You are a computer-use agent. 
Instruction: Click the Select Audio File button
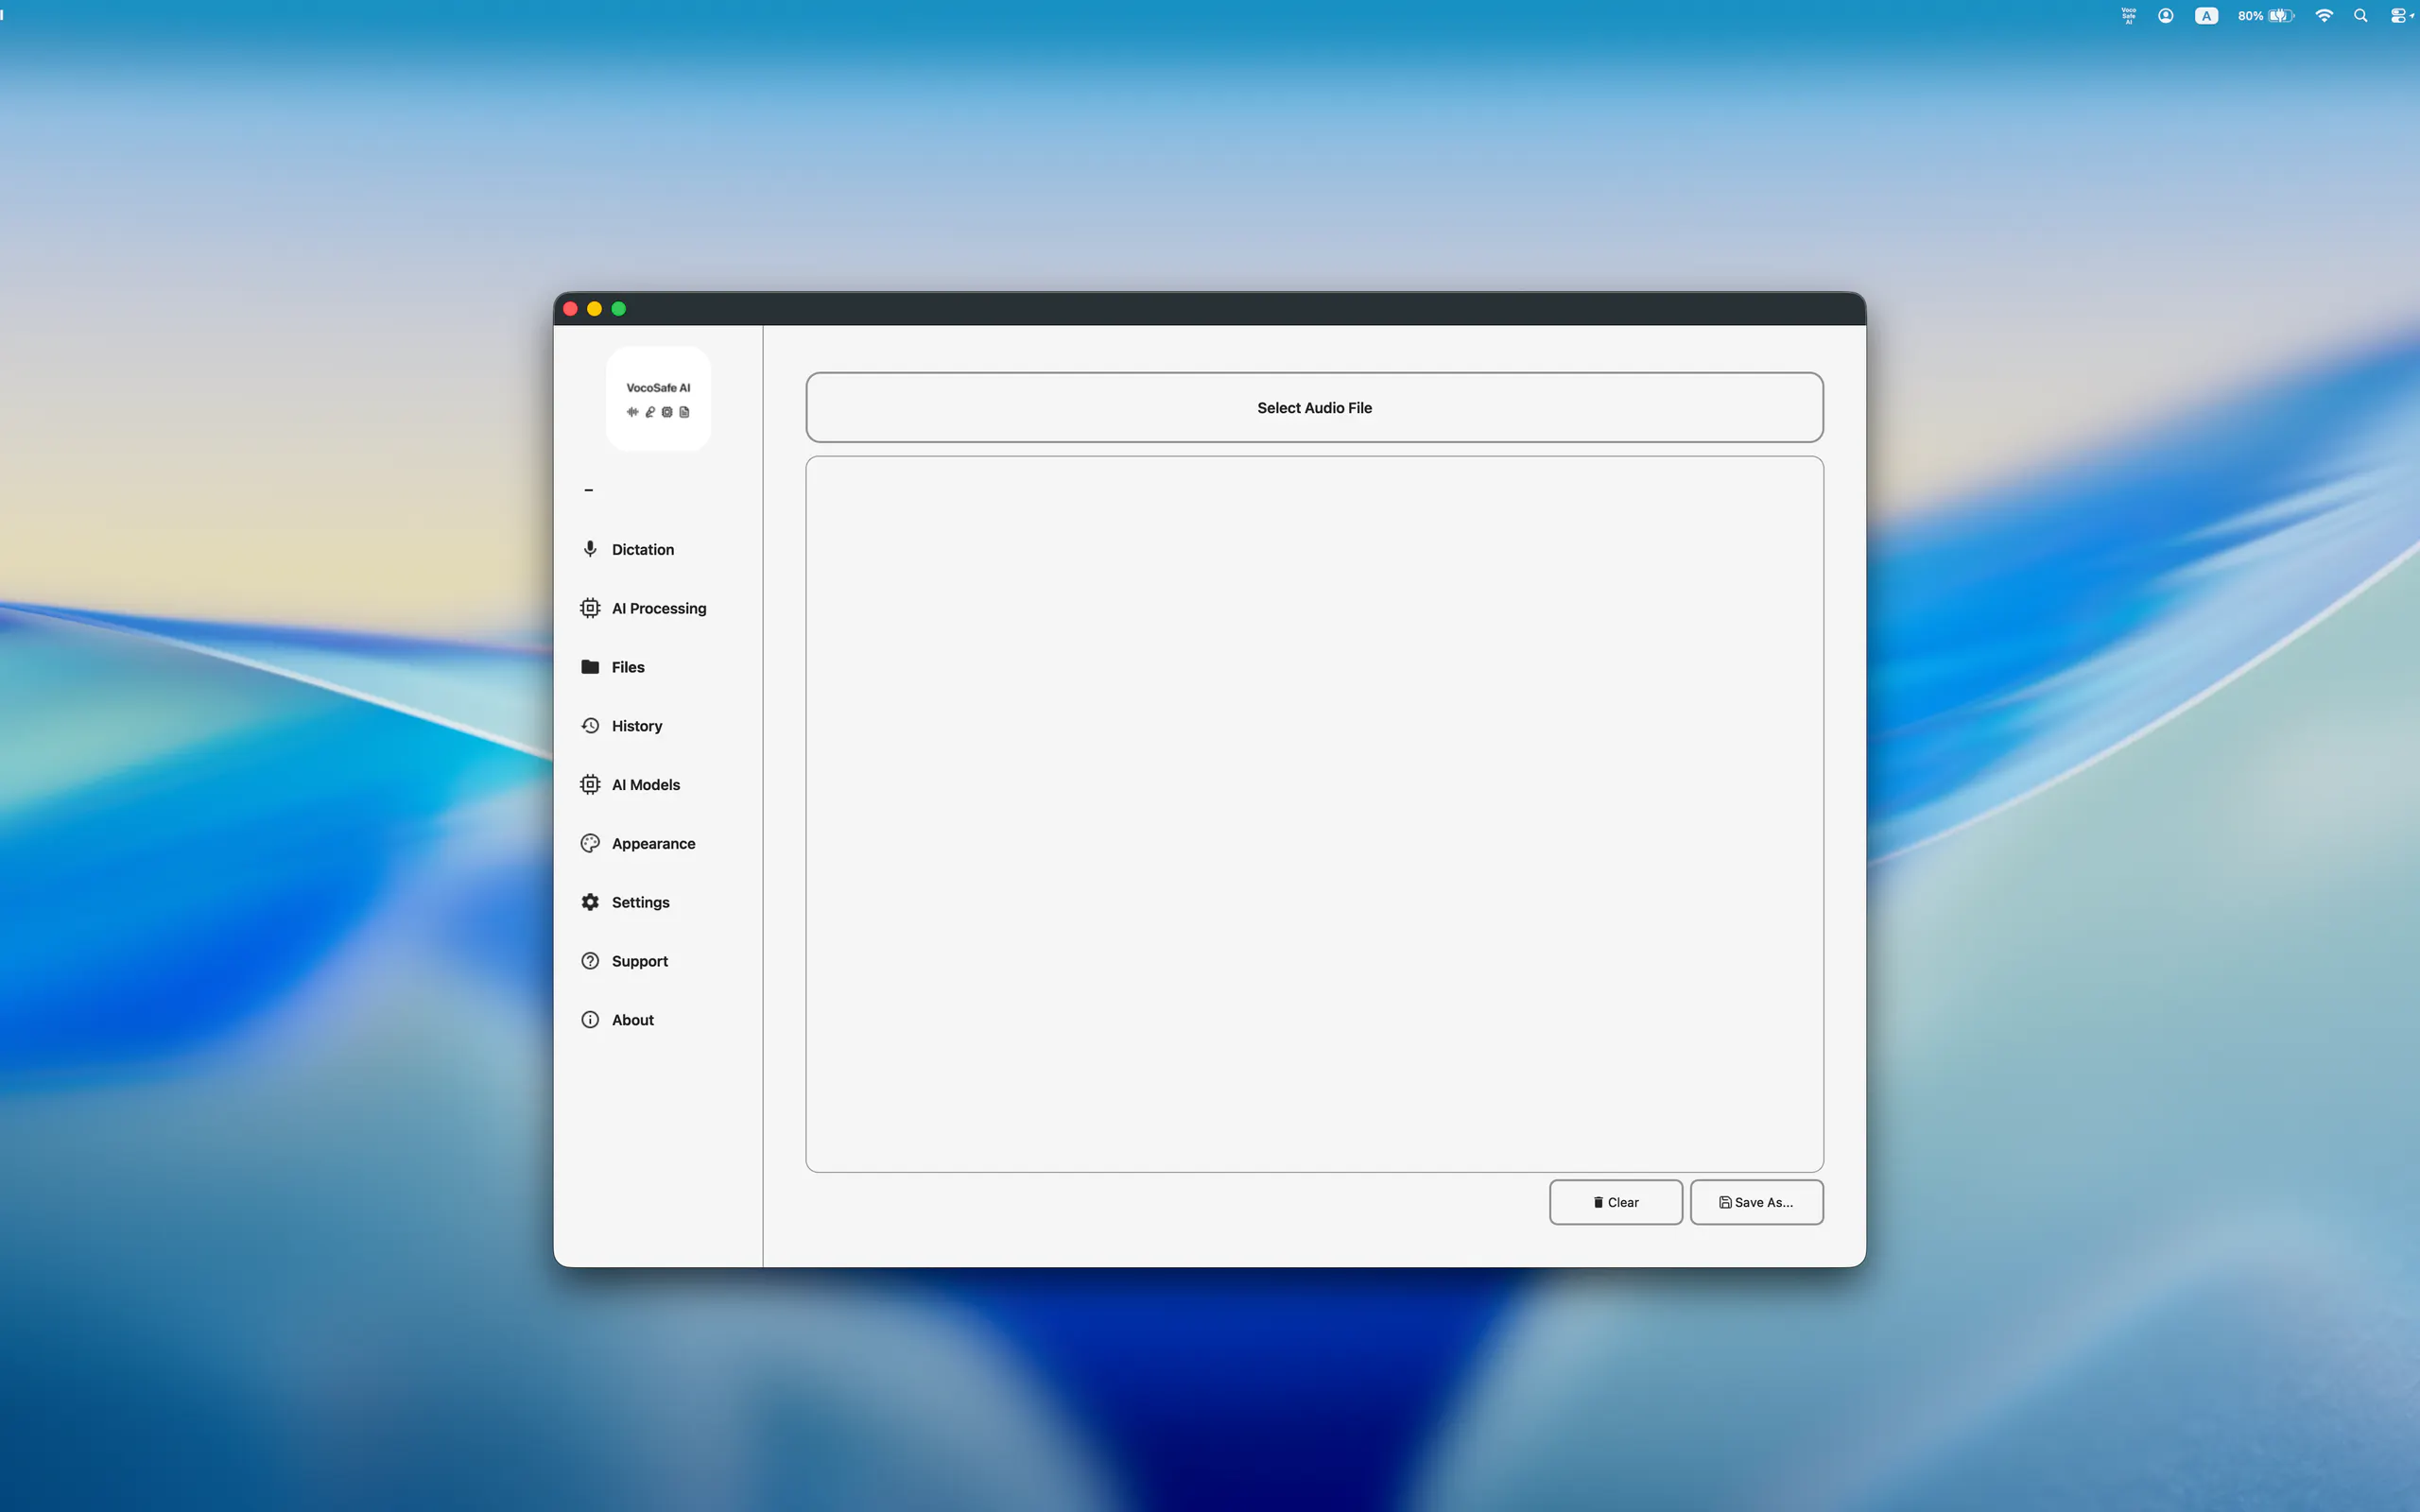(x=1314, y=407)
